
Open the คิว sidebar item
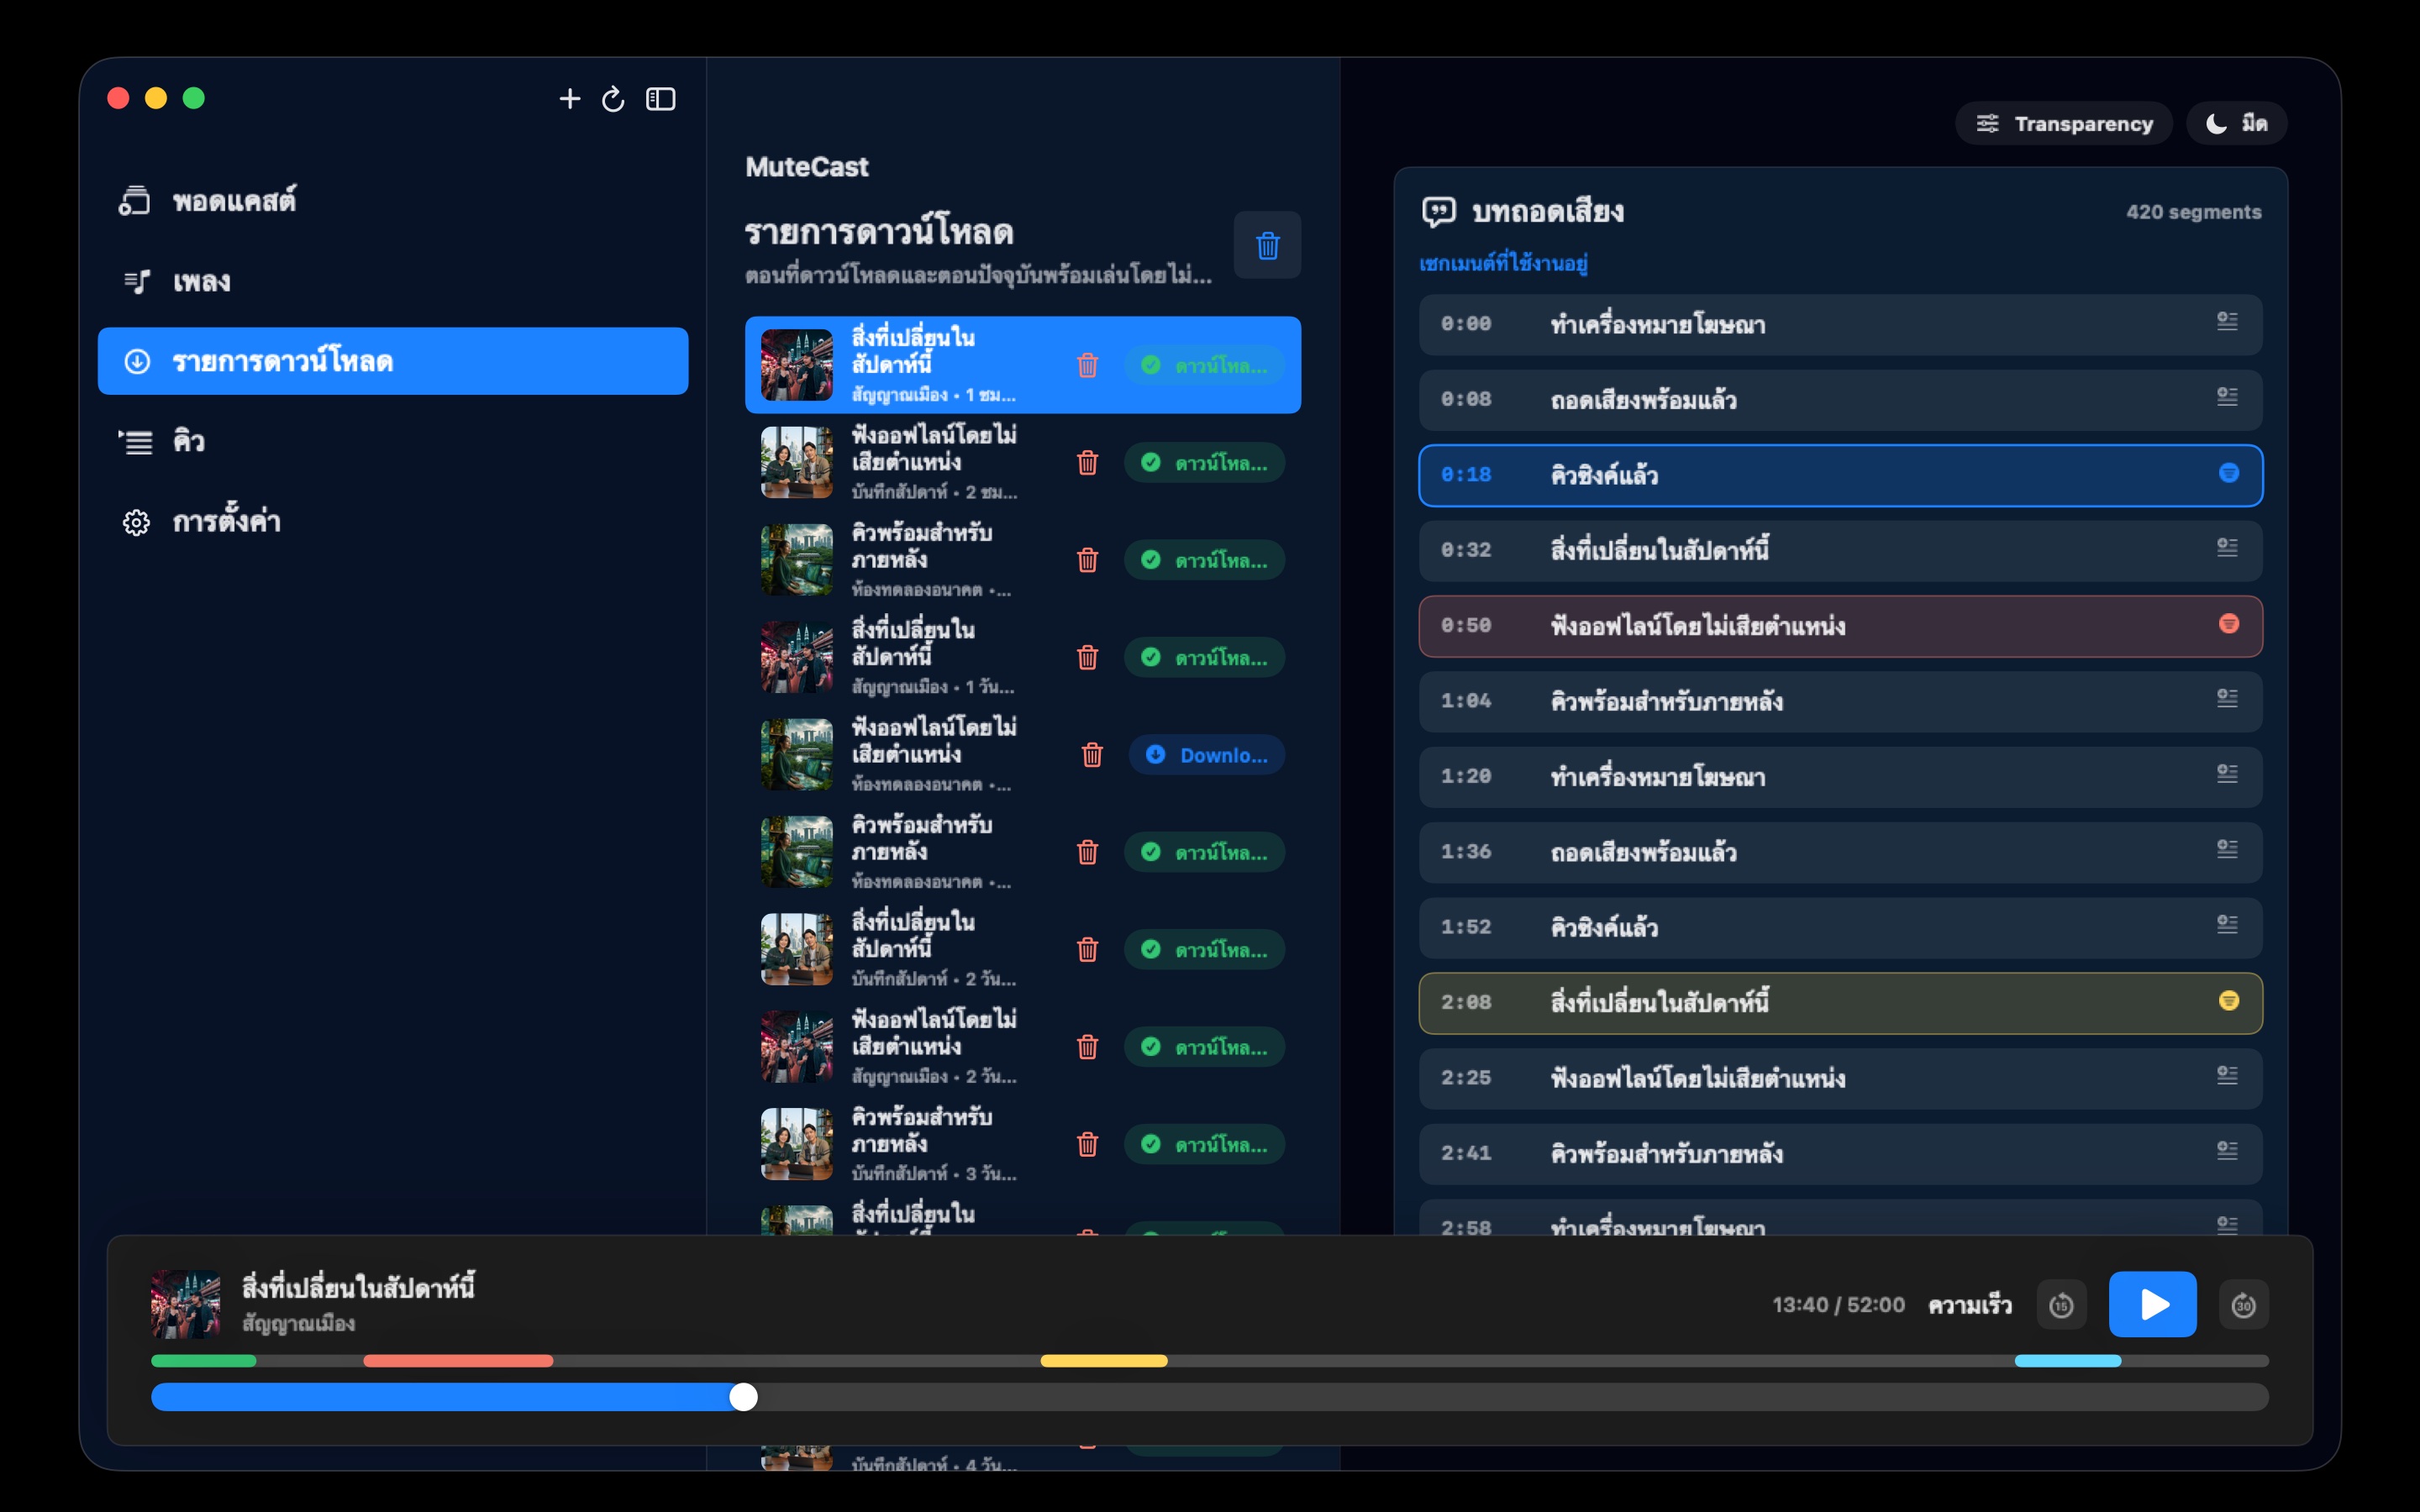393,441
